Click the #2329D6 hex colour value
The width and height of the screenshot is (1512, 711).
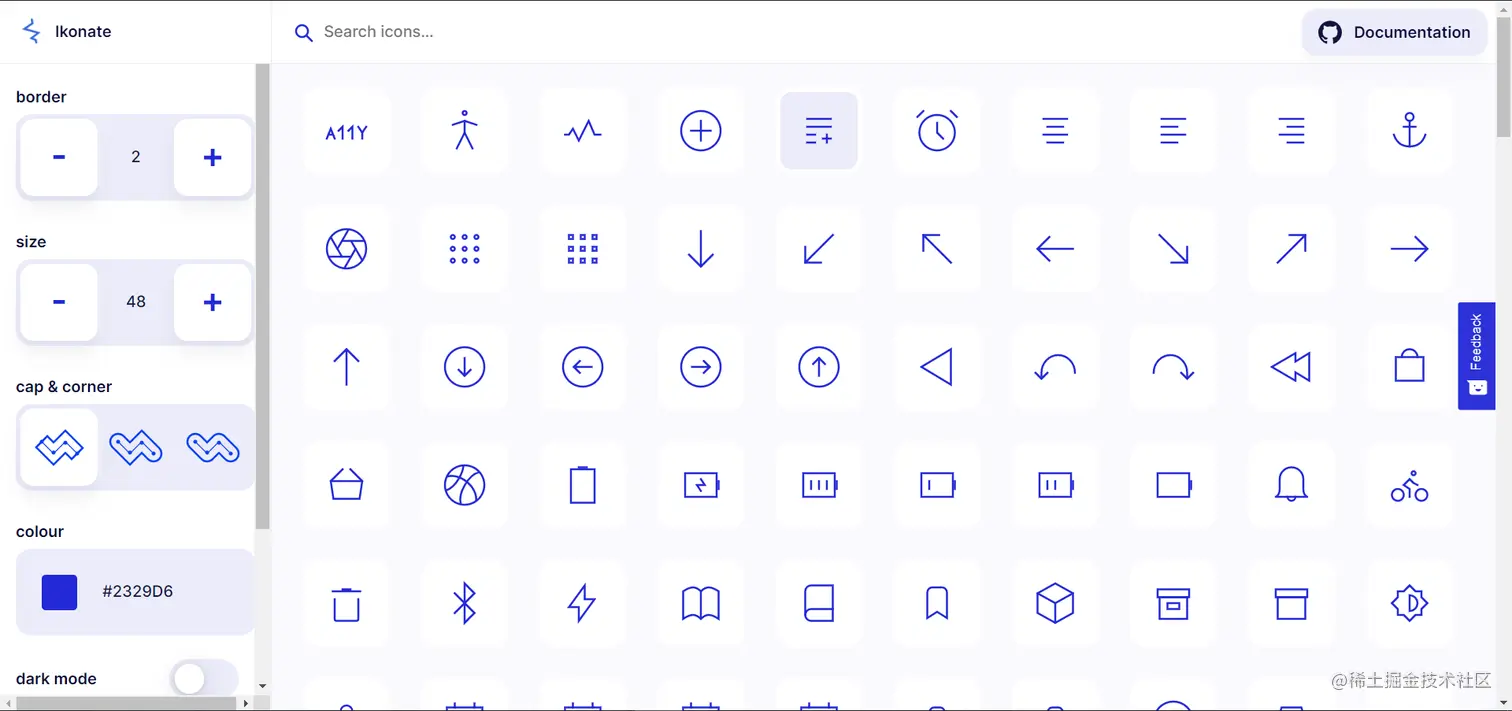click(x=138, y=591)
